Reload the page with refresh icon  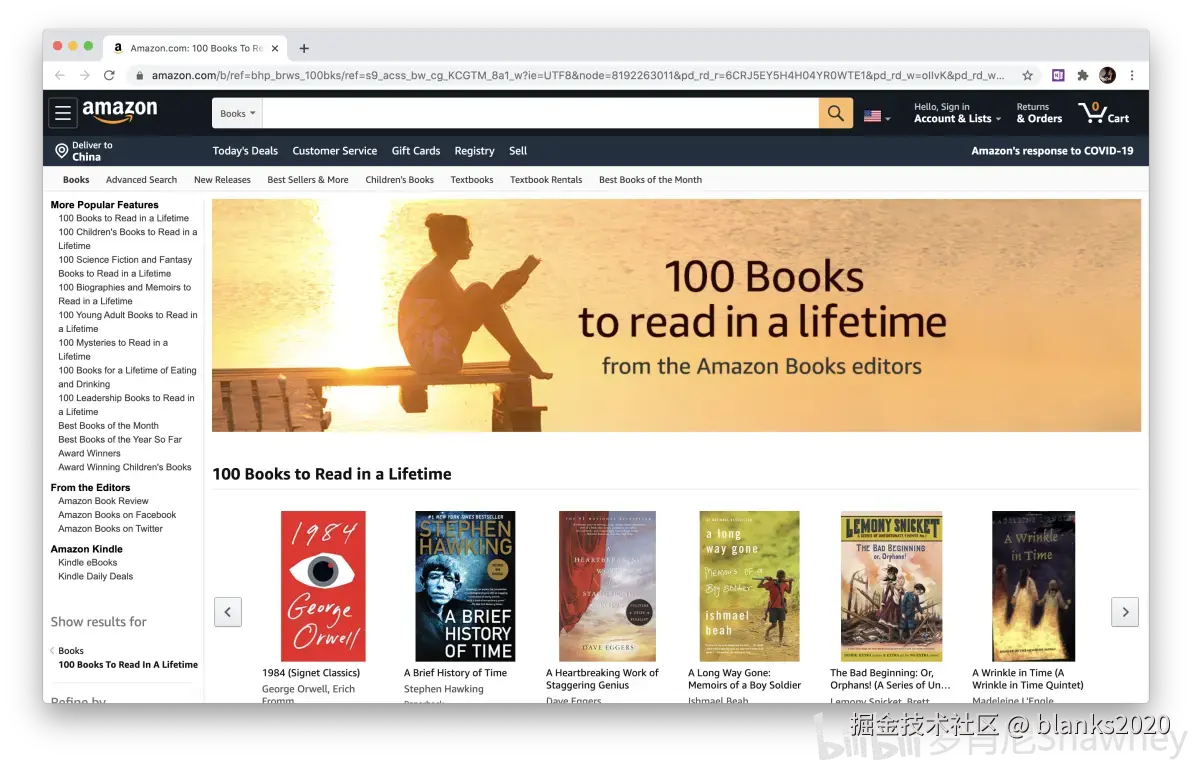[x=109, y=75]
